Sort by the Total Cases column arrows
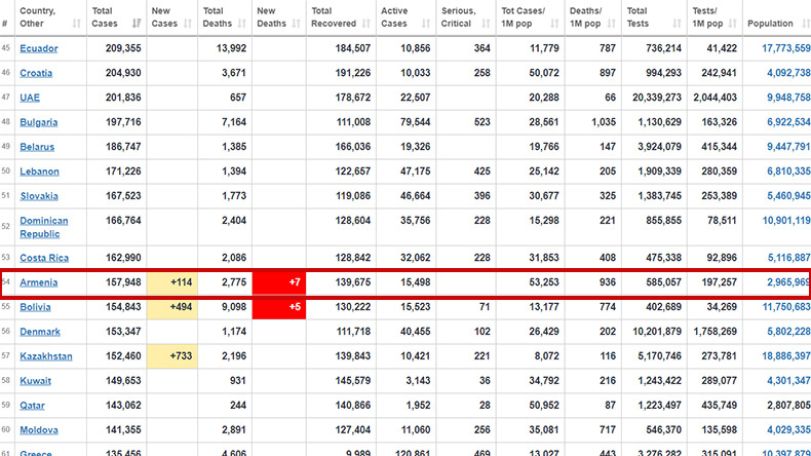Screen dimensions: 811x456 coord(137,23)
